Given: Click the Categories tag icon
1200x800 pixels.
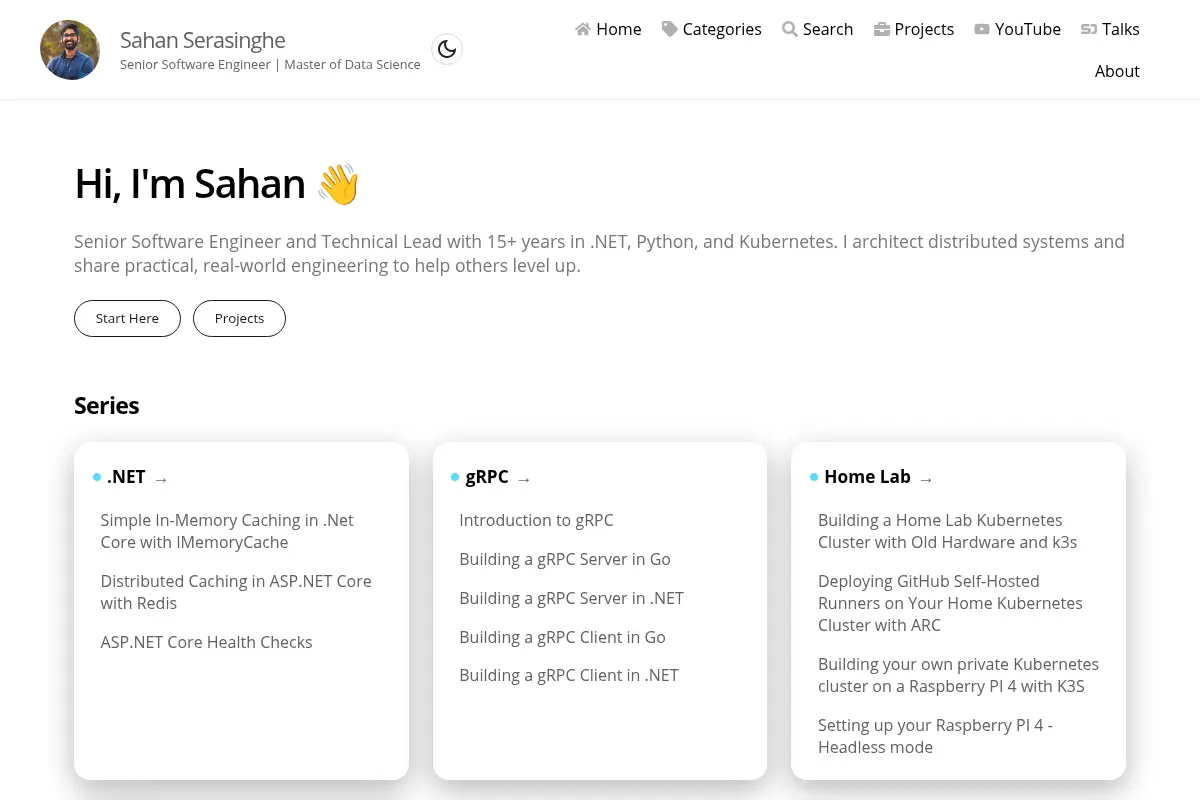Looking at the screenshot, I should [669, 29].
